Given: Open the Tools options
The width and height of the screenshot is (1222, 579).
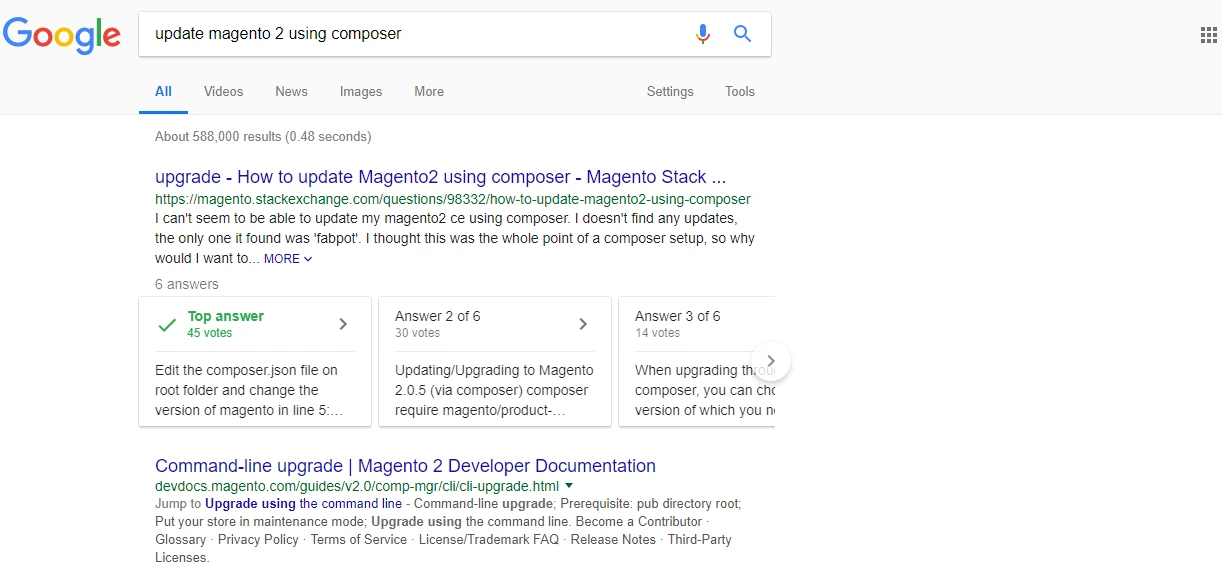Looking at the screenshot, I should 740,91.
